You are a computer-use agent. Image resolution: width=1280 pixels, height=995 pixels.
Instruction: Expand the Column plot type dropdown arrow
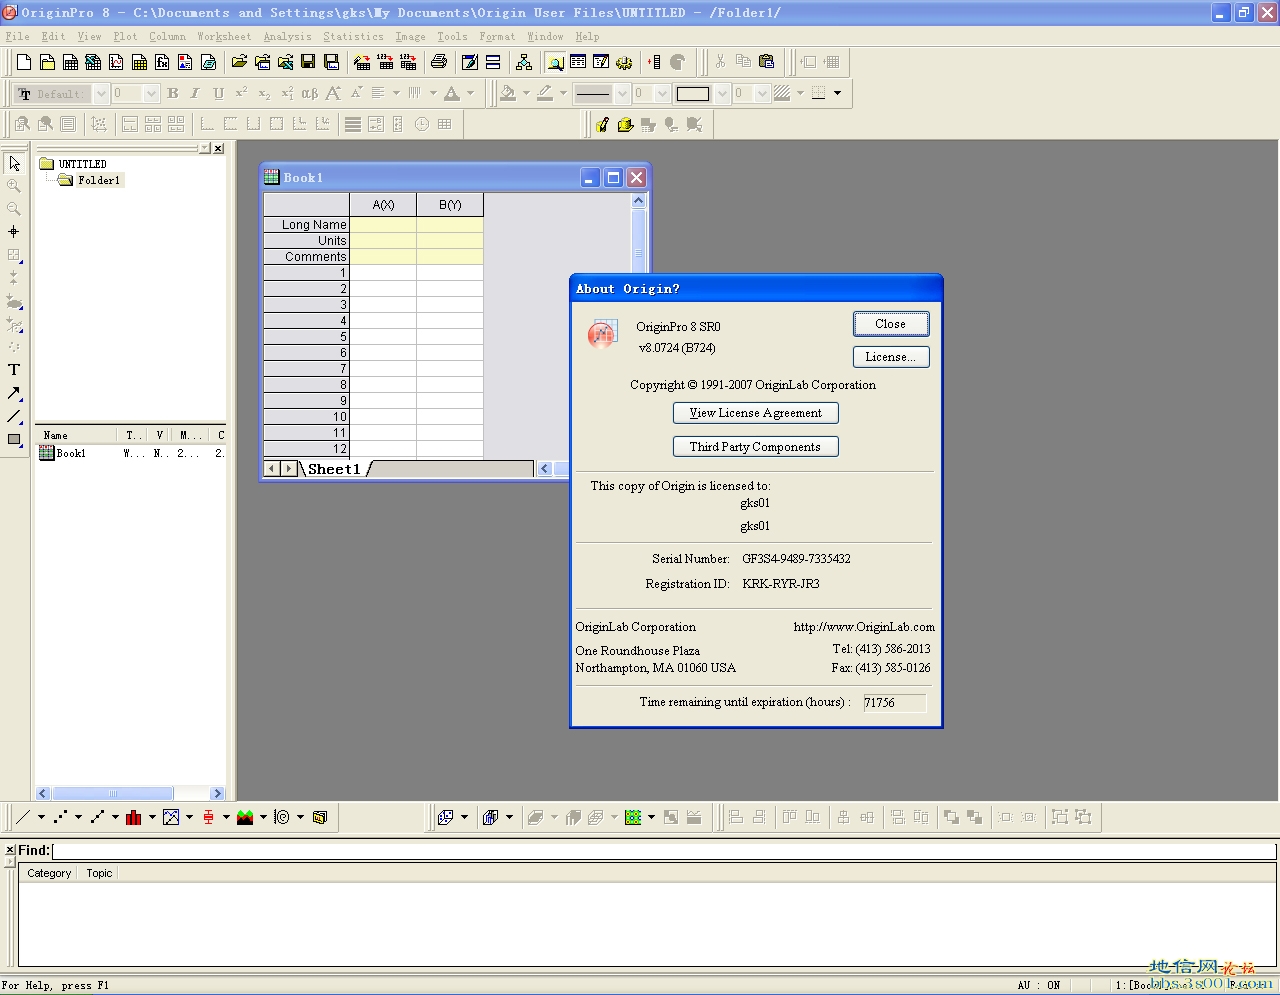tap(152, 817)
